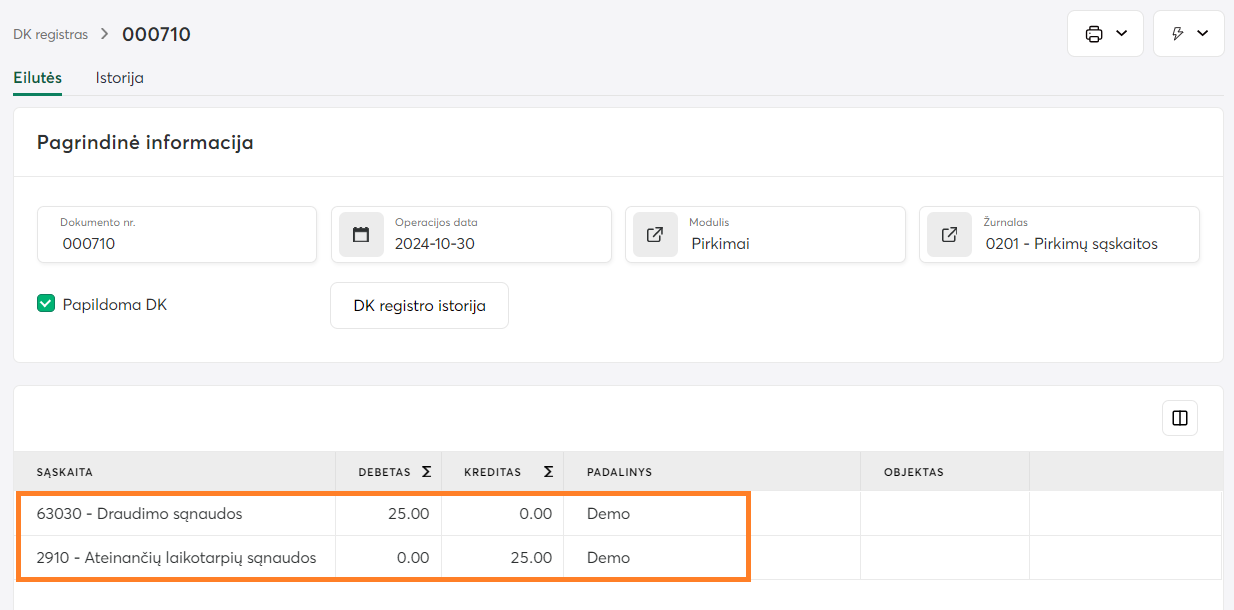Image resolution: width=1234 pixels, height=610 pixels.
Task: Open Žurnalas external link icon
Action: point(949,235)
